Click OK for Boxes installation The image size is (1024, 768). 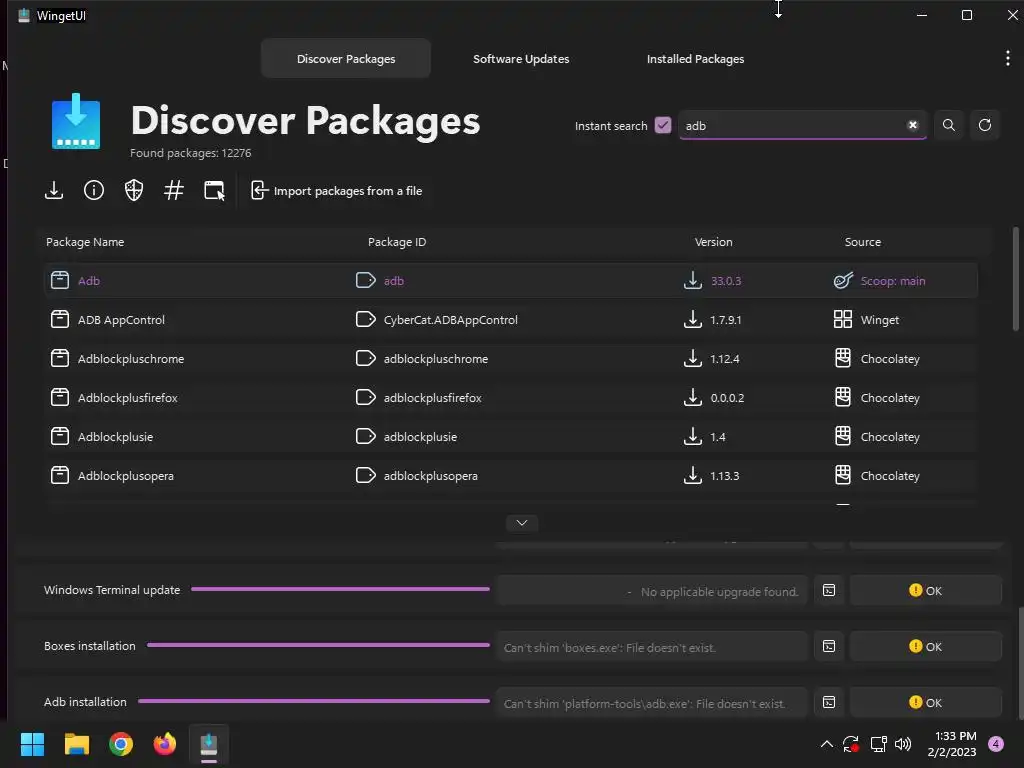tap(925, 647)
